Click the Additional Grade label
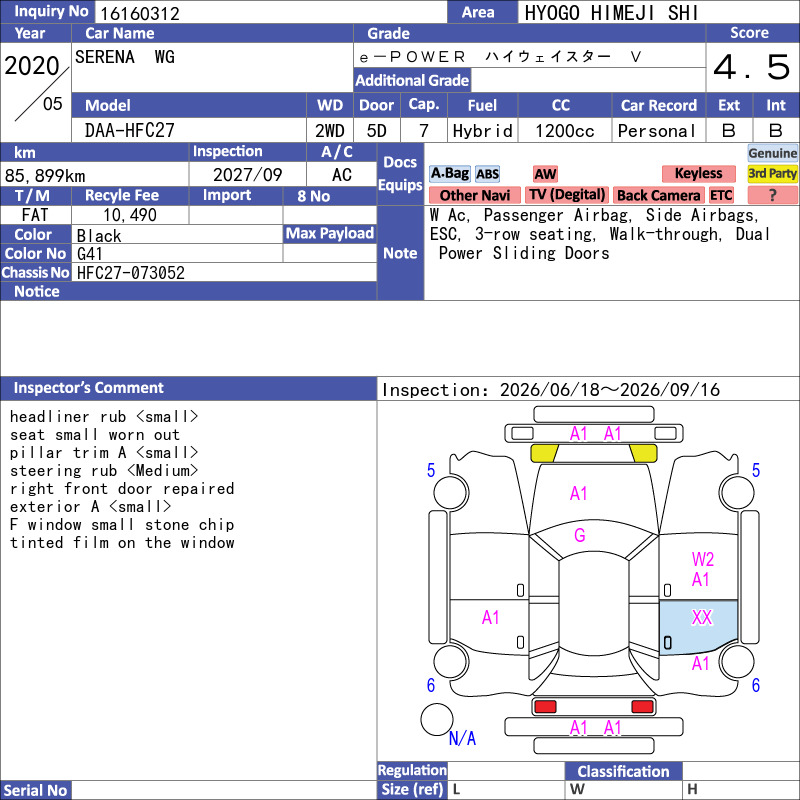800x800 pixels. pos(412,81)
